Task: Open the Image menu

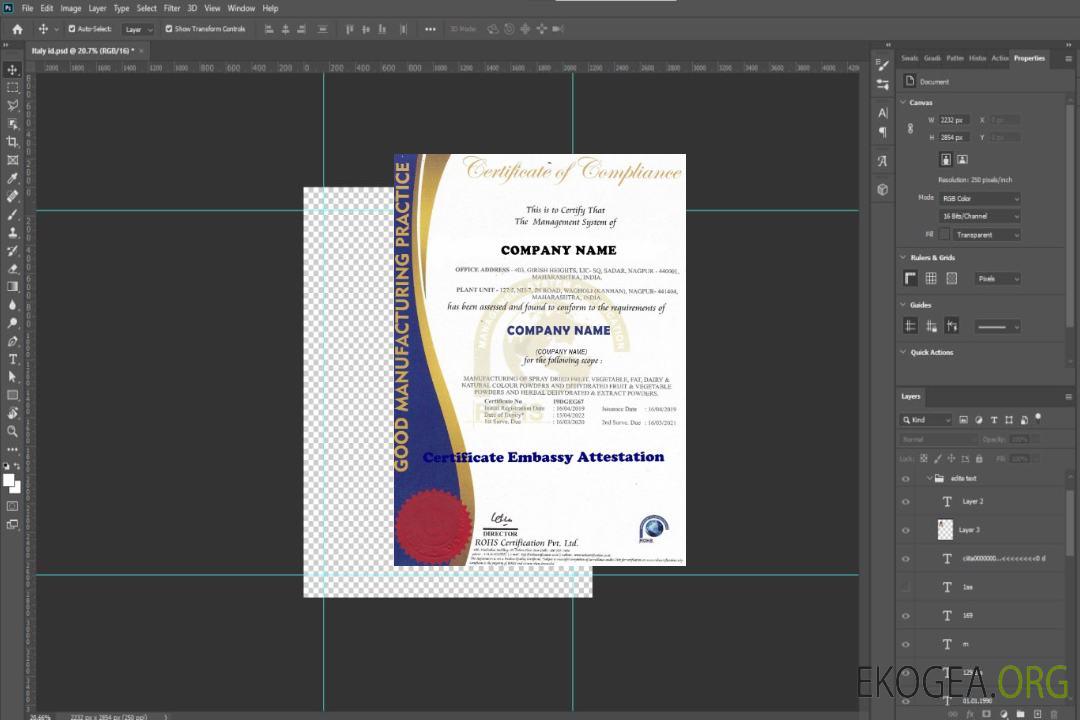Action: coord(71,8)
